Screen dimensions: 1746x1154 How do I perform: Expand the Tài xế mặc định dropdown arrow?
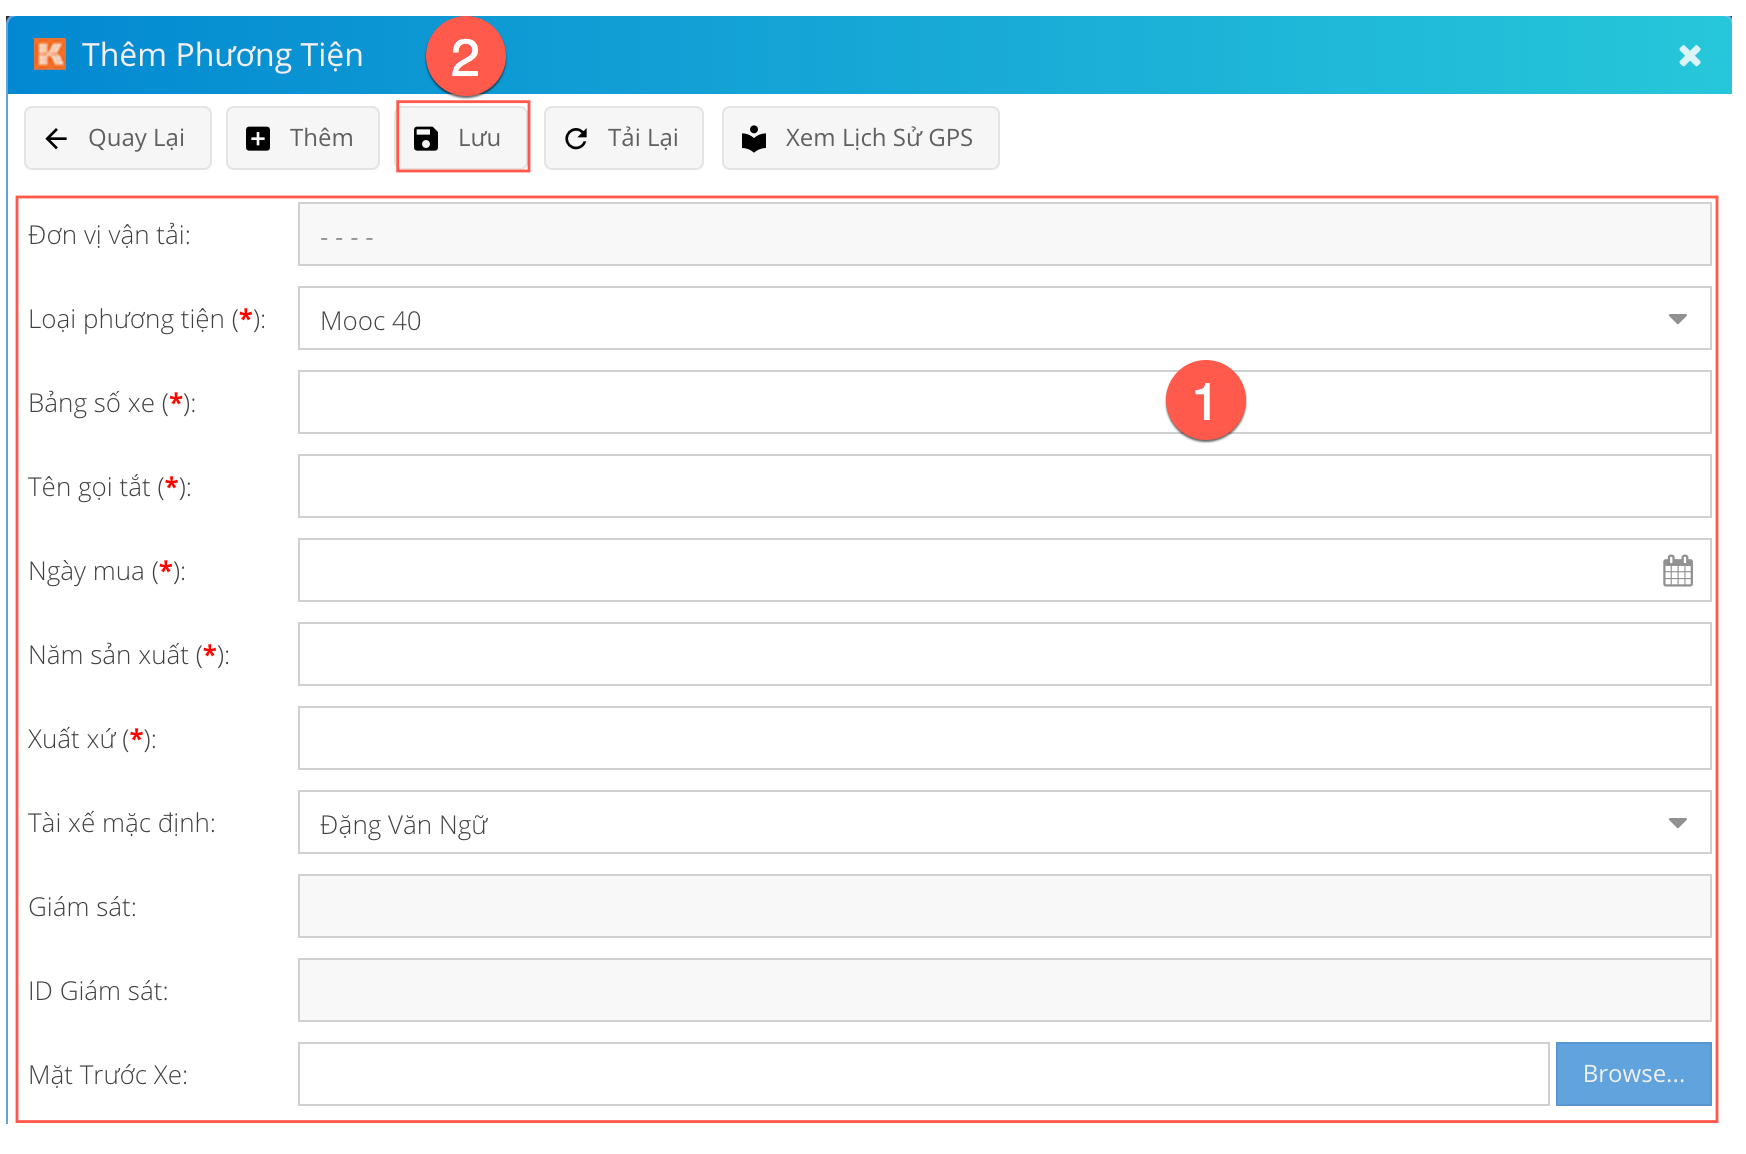click(1677, 823)
